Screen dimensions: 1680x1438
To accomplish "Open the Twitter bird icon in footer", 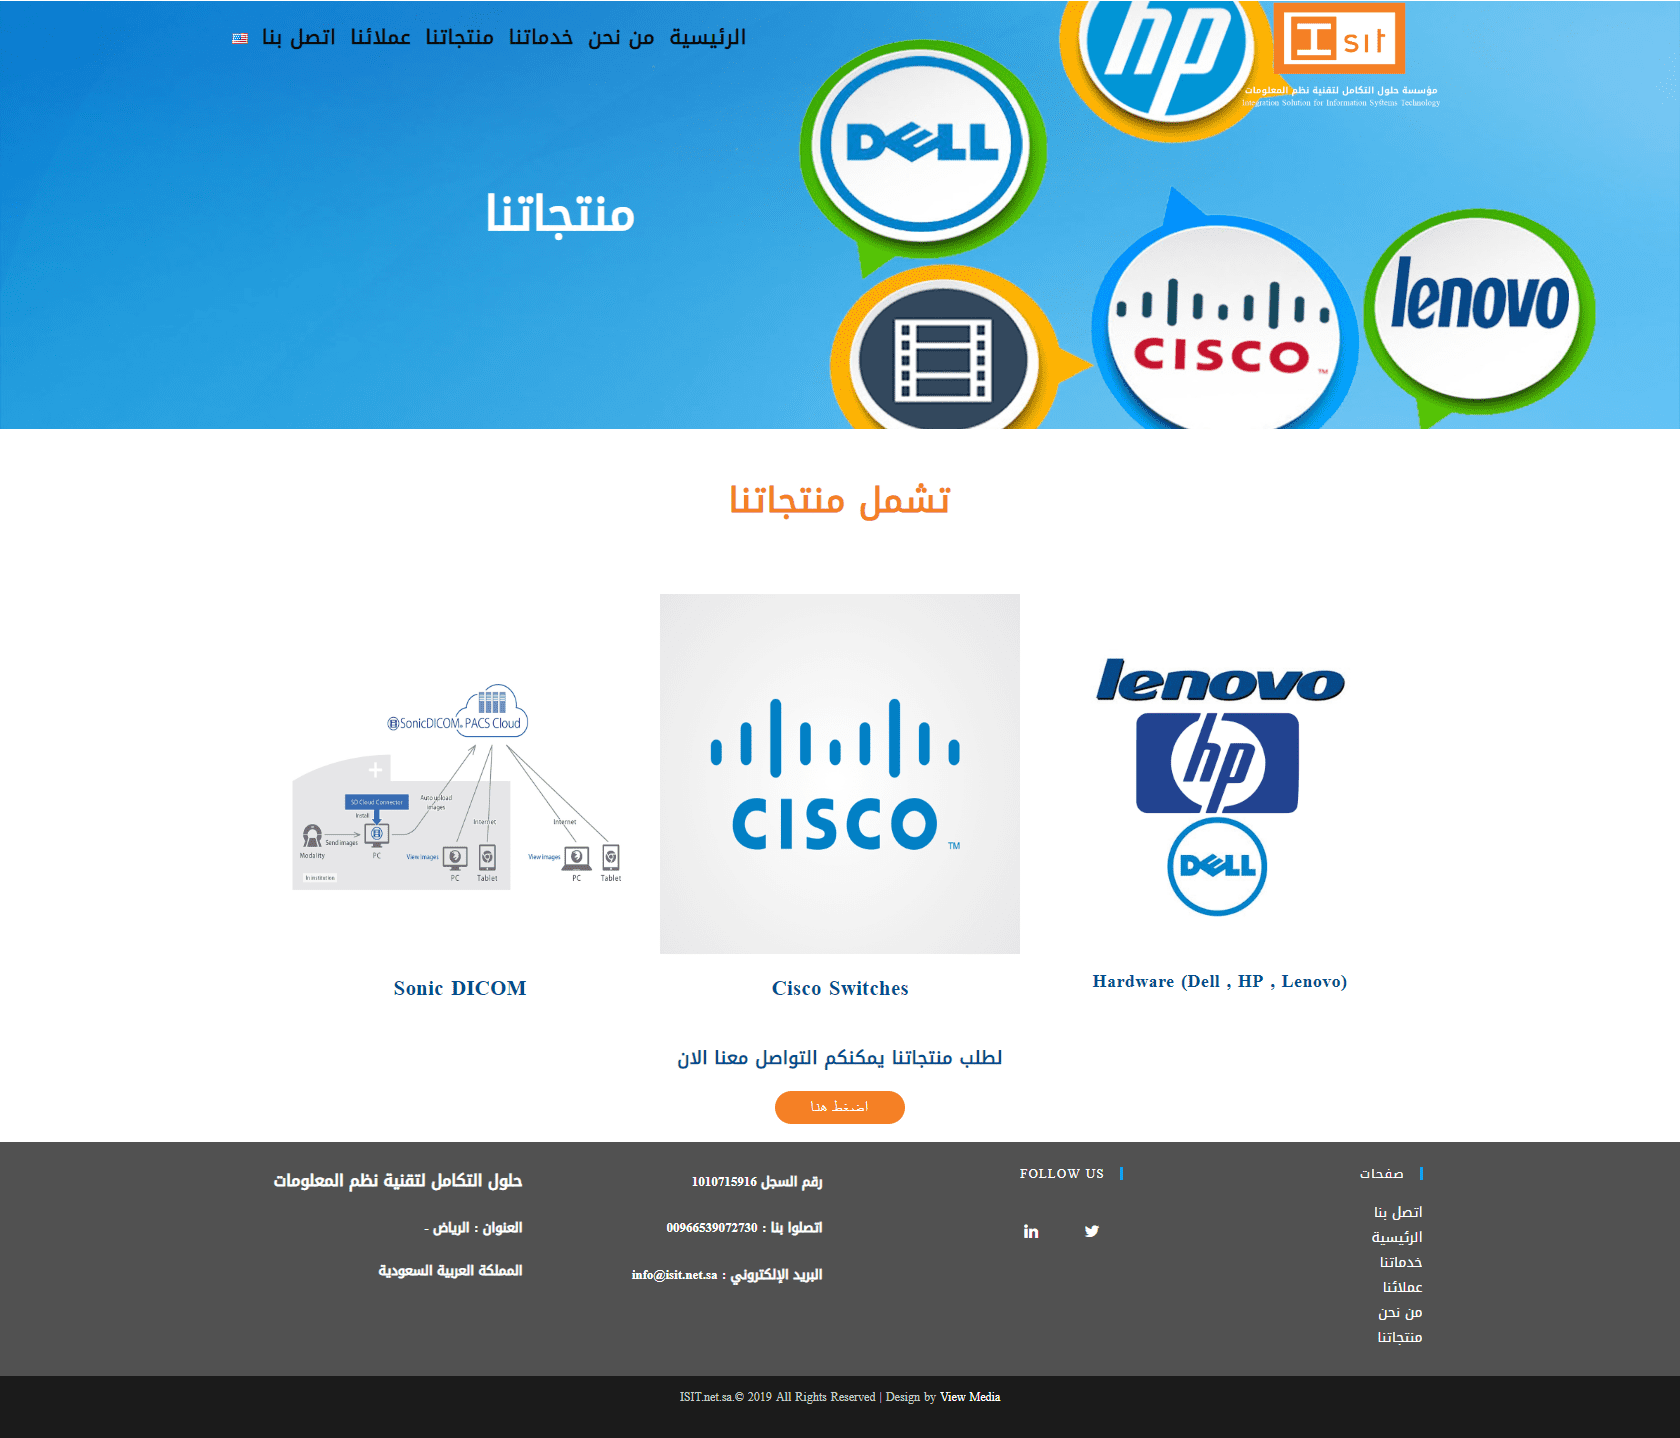I will coord(1092,1231).
